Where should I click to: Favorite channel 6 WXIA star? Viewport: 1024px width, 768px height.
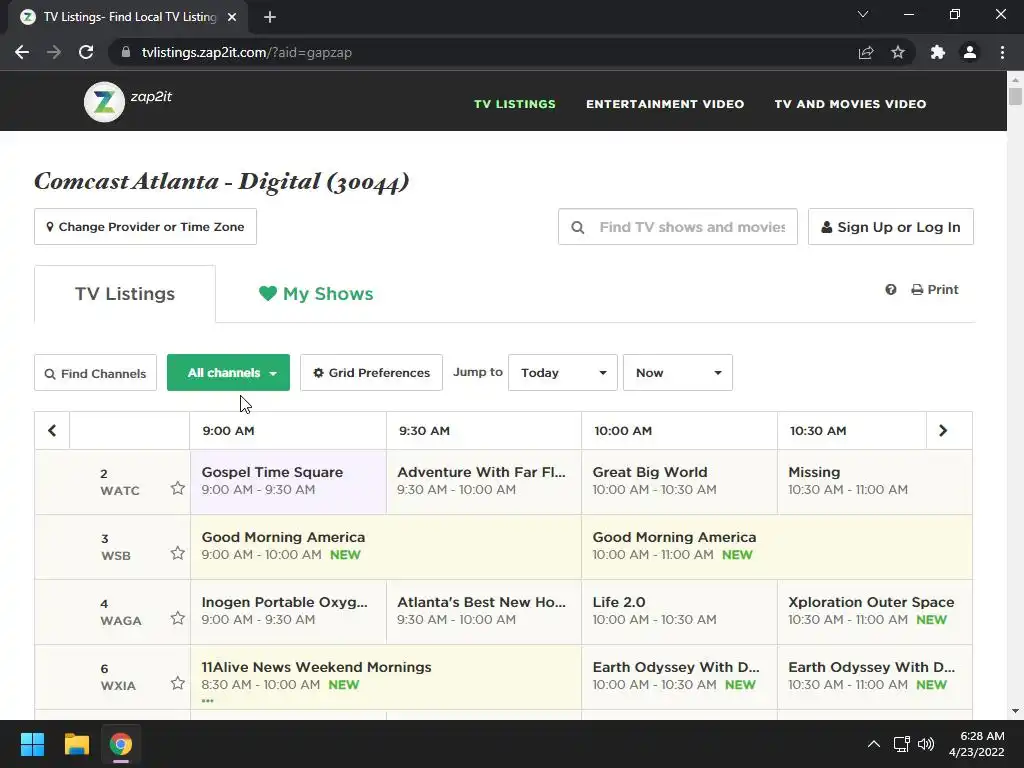tap(178, 683)
